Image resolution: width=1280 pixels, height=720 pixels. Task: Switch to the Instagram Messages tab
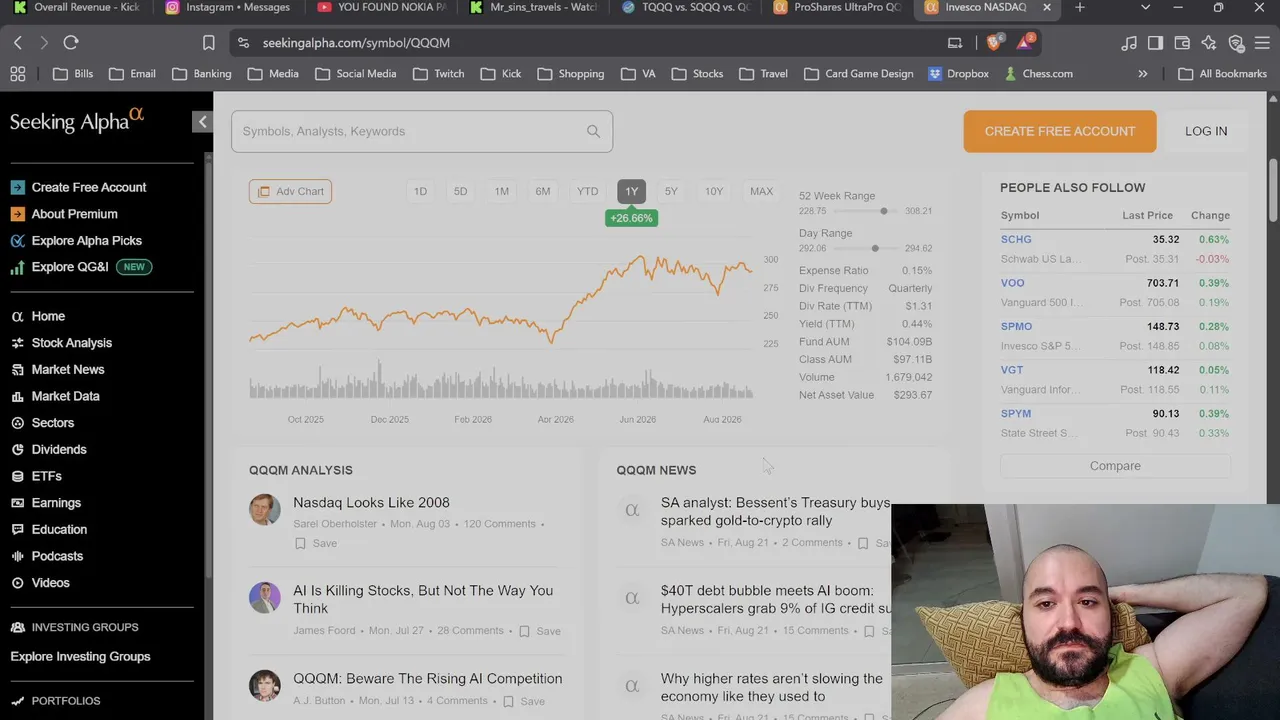tap(228, 8)
